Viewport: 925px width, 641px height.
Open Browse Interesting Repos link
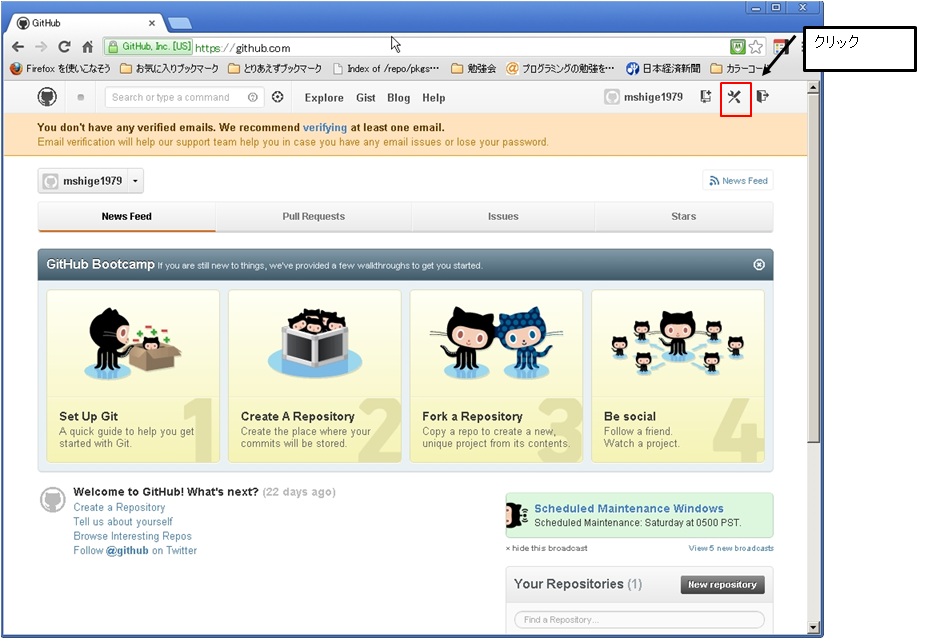[133, 536]
